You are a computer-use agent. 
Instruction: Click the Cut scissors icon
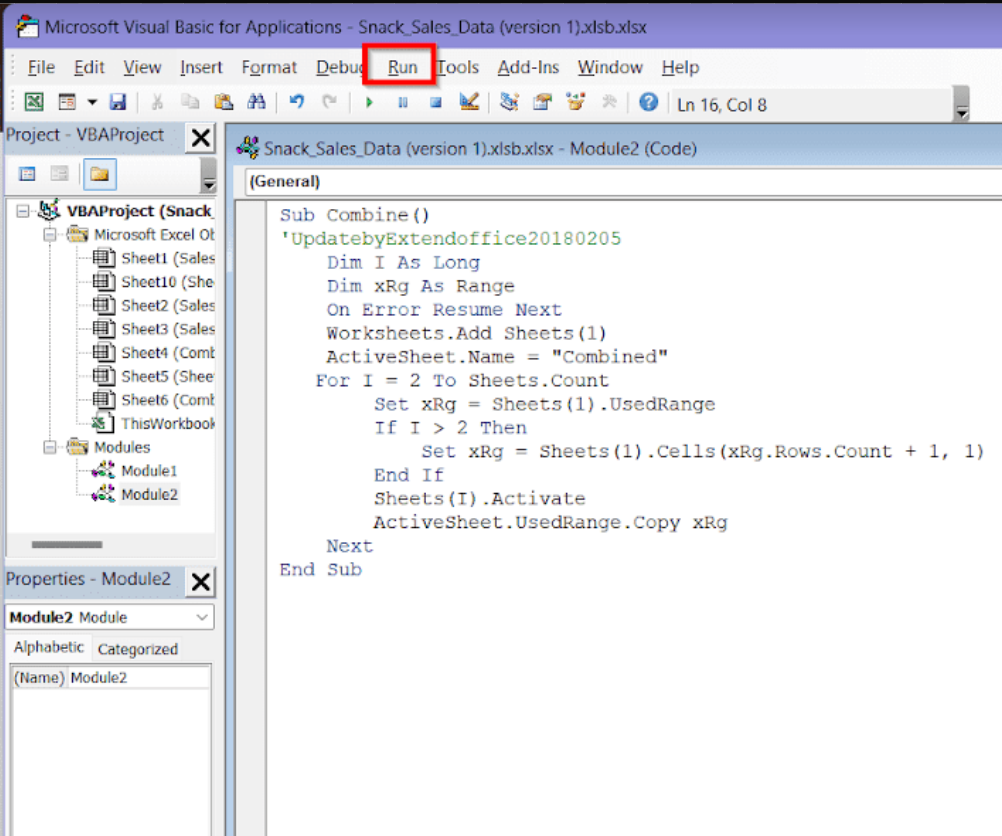[157, 102]
